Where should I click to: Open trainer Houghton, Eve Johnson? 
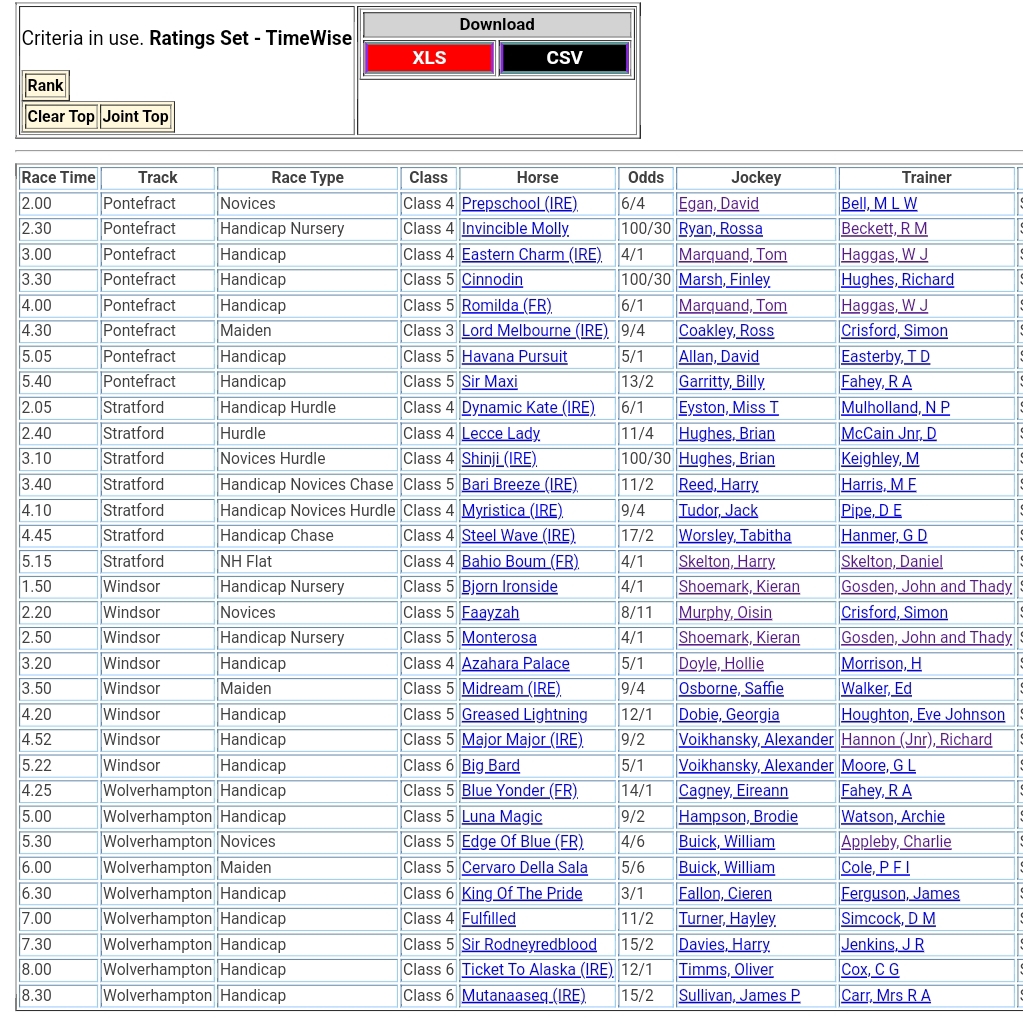922,715
